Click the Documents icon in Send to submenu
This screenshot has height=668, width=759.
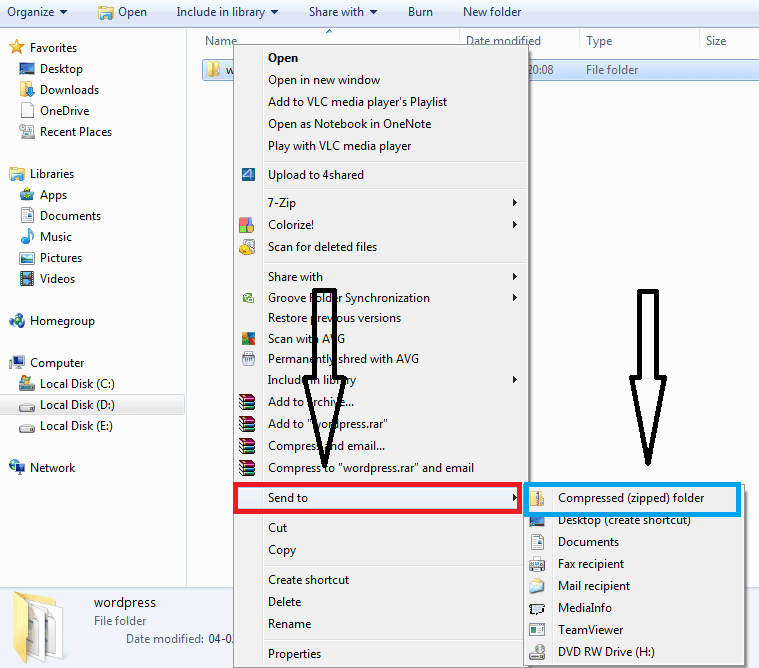[x=537, y=542]
